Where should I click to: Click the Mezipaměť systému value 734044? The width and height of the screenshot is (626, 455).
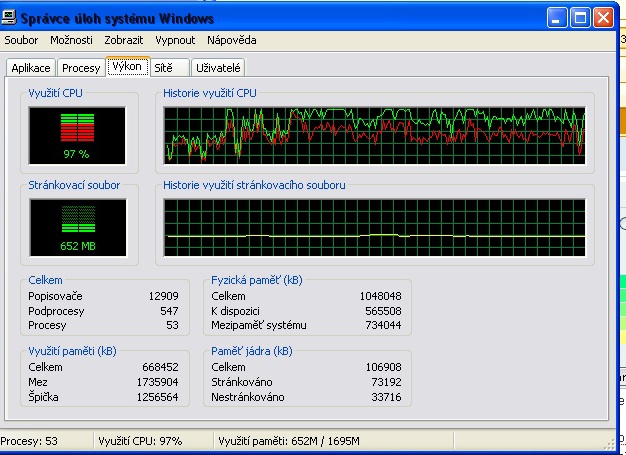(x=383, y=325)
